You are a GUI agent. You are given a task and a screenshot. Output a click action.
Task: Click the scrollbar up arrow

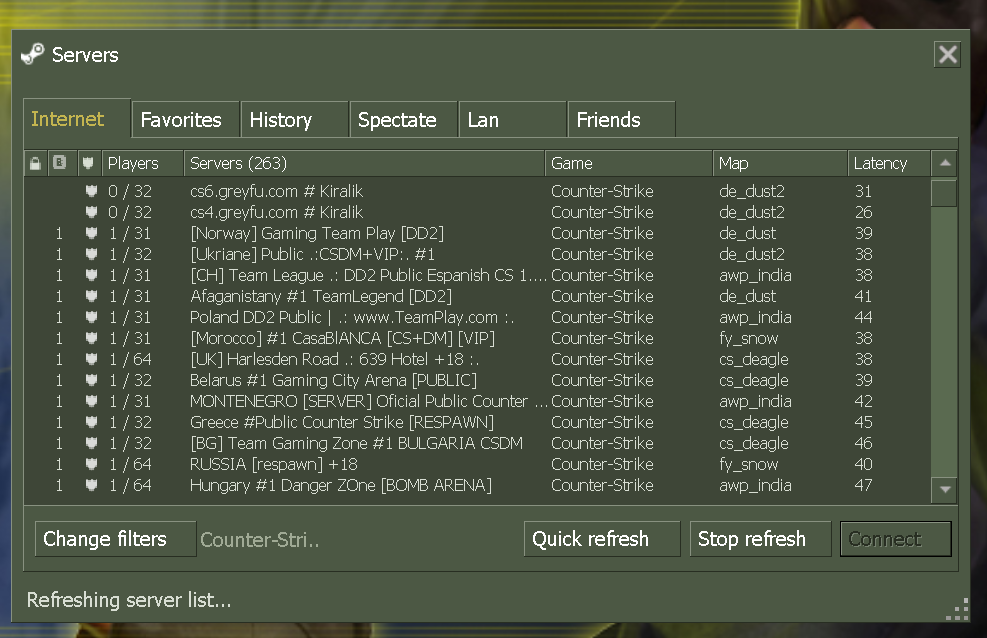(x=944, y=164)
